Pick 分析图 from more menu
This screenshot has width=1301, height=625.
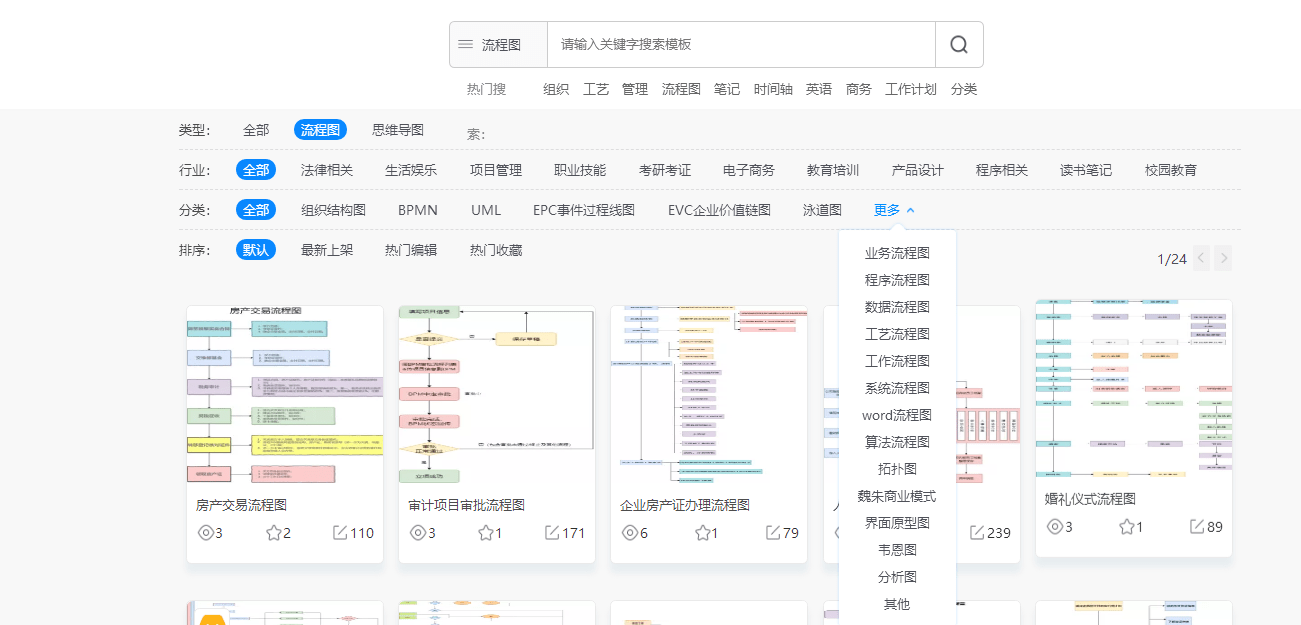(x=897, y=577)
